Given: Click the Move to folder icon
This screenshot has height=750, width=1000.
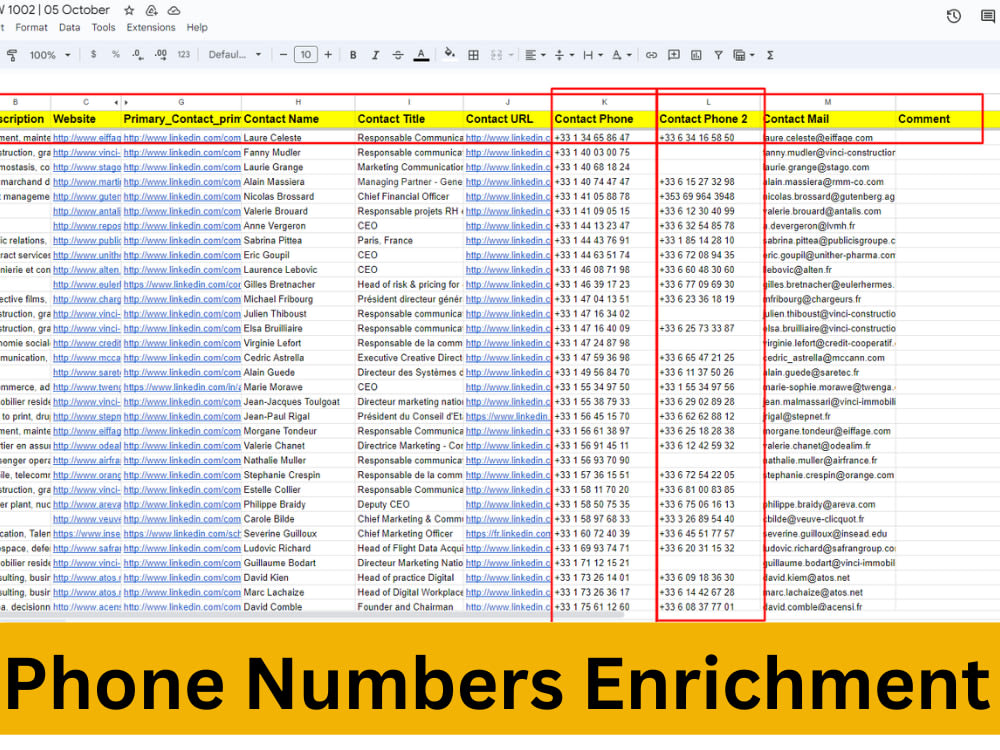Looking at the screenshot, I should click(151, 10).
